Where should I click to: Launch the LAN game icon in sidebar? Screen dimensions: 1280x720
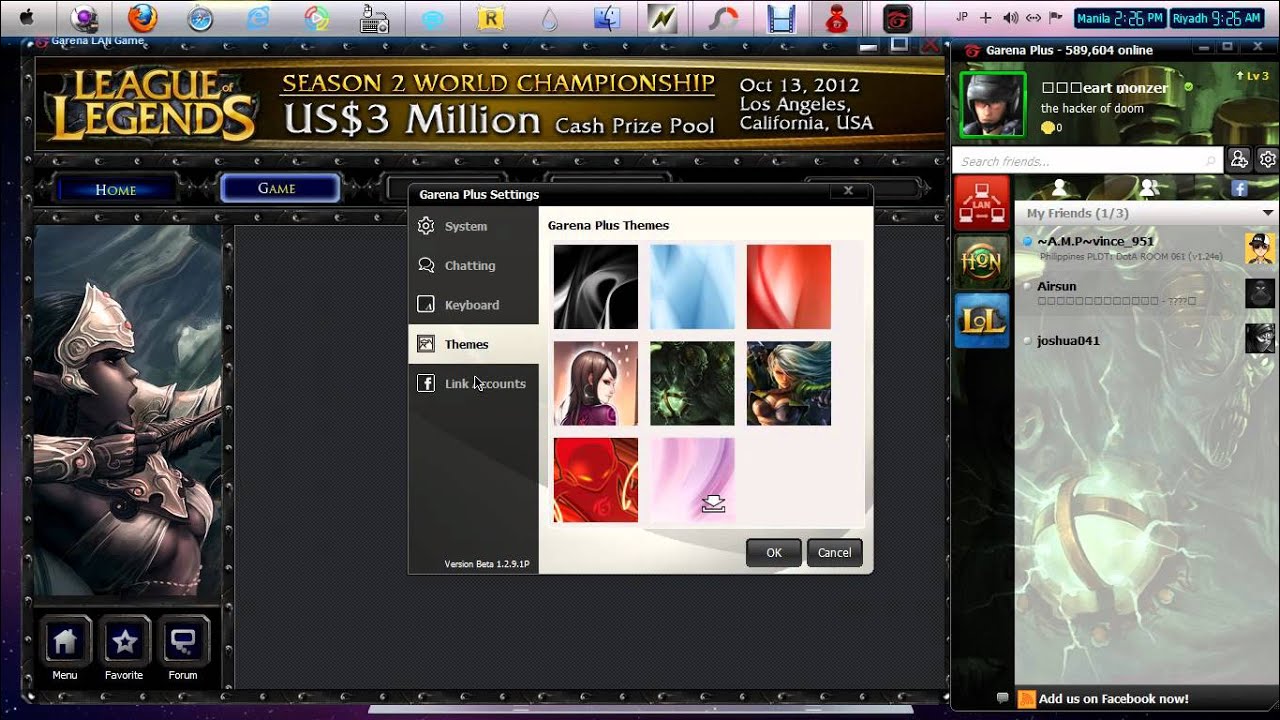click(x=982, y=203)
